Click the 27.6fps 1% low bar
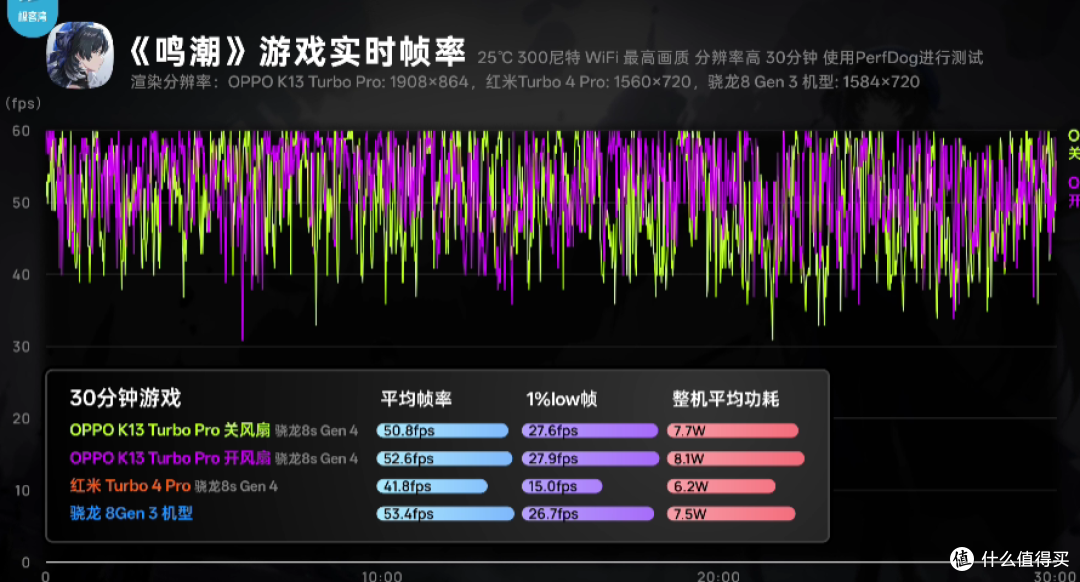The image size is (1080, 582). coord(590,430)
